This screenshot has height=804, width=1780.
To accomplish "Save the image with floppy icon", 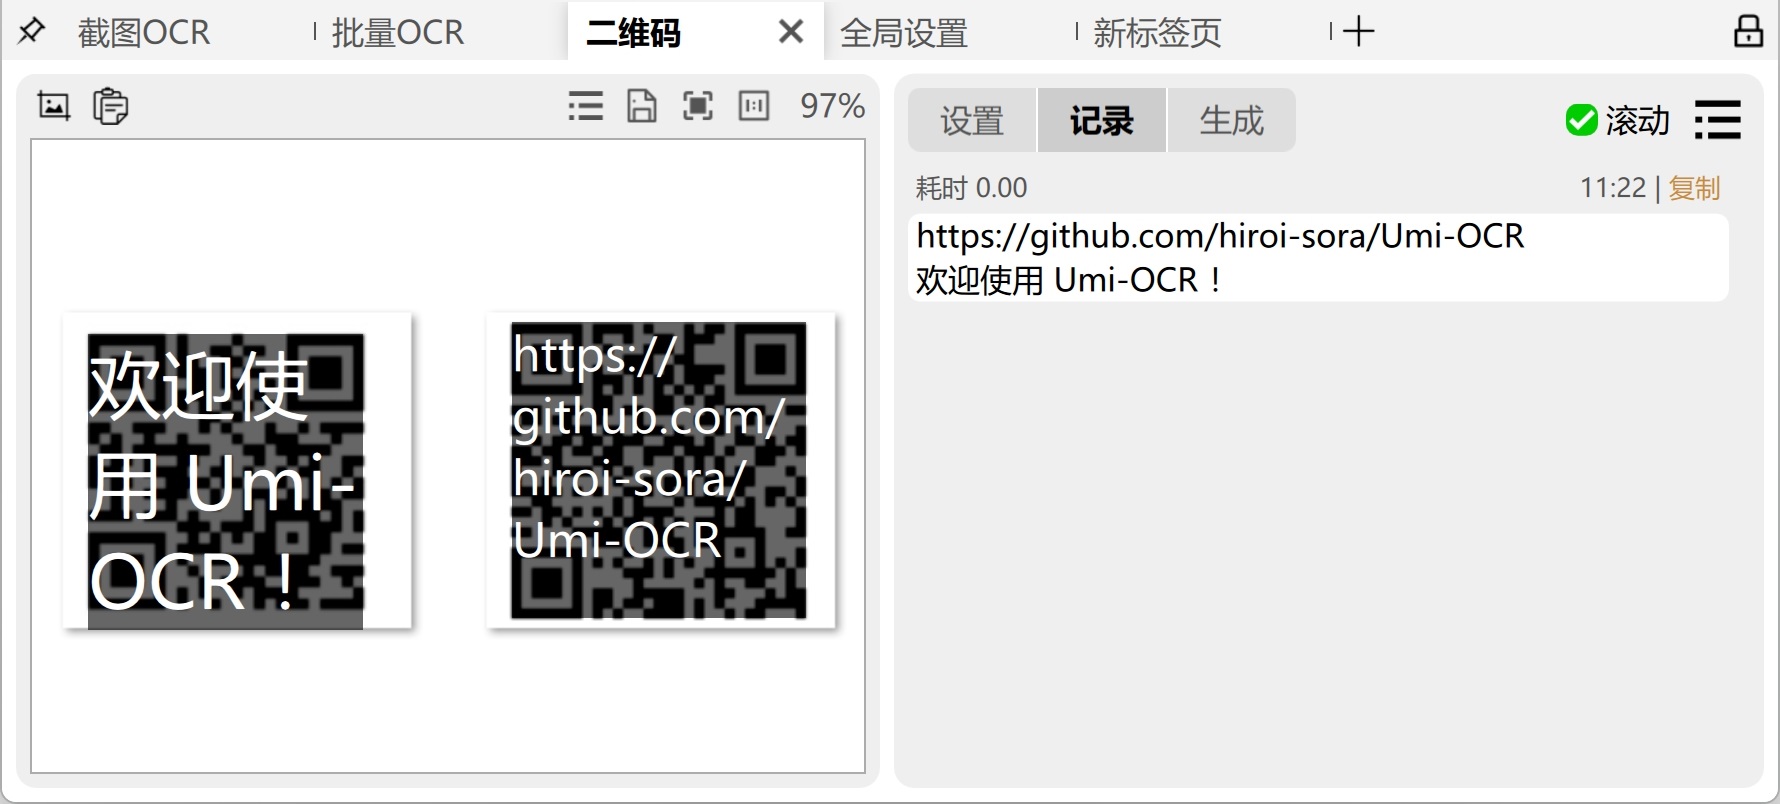I will tap(642, 106).
